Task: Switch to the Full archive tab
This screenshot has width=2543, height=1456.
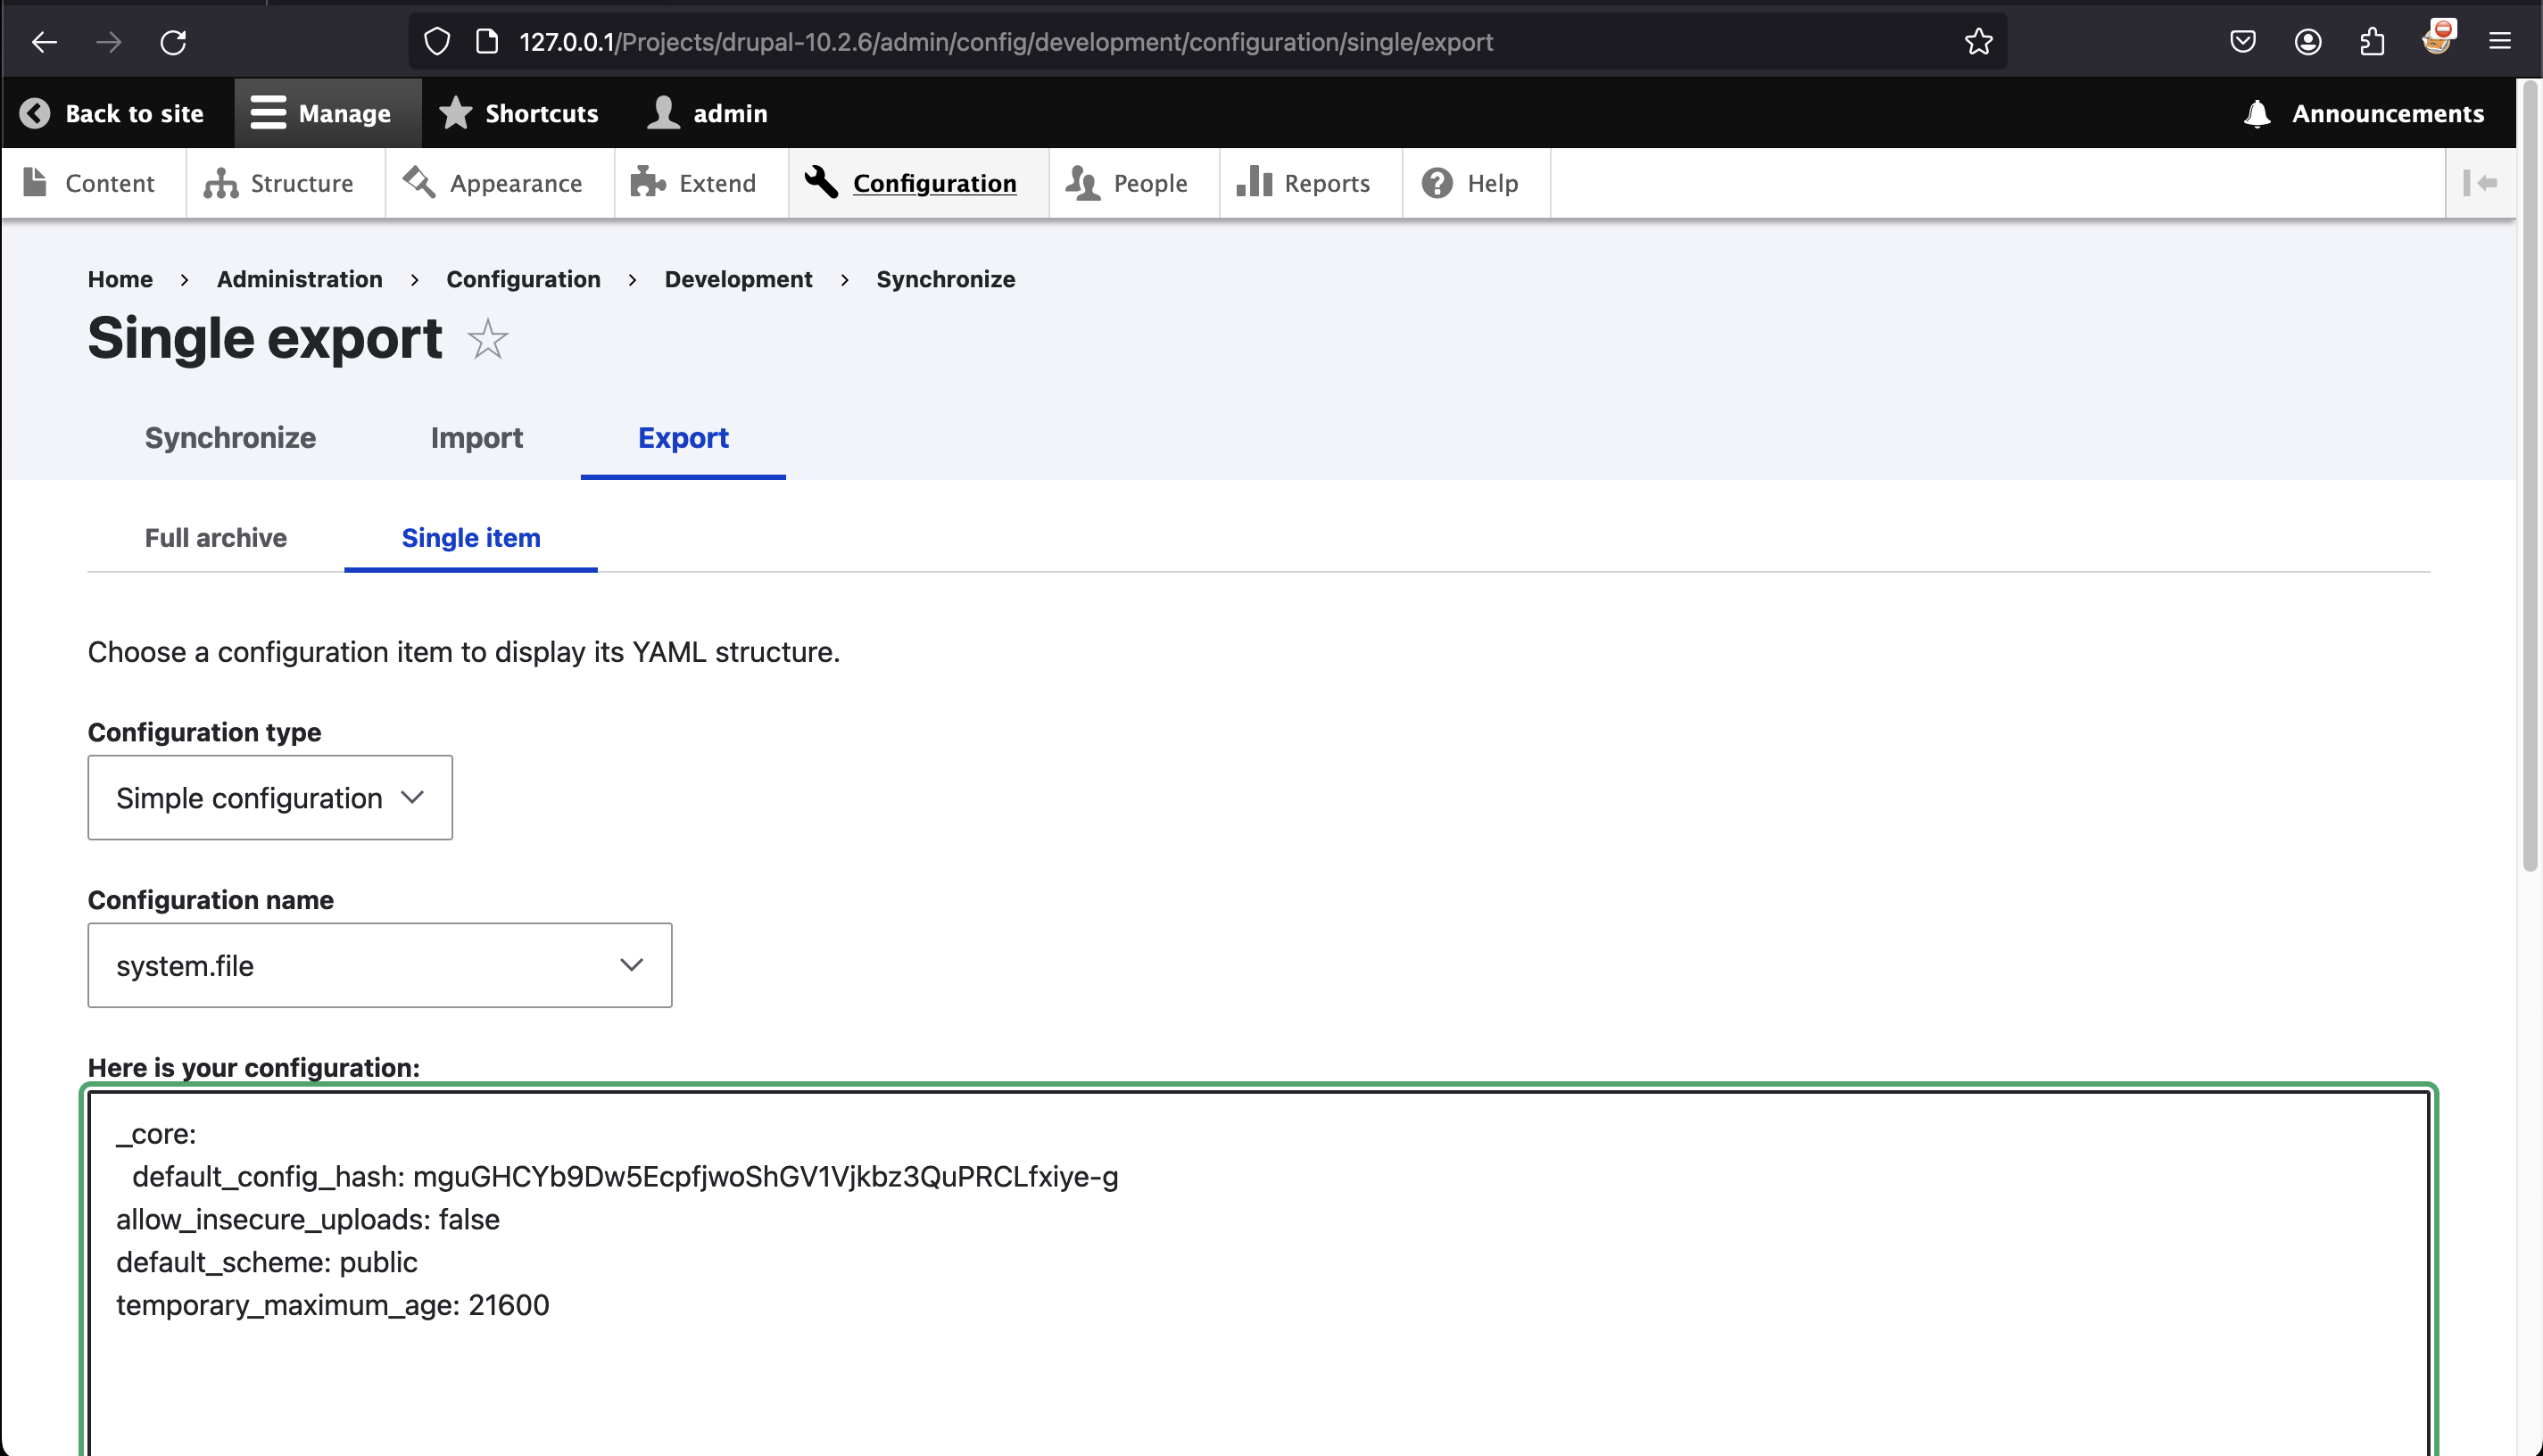Action: point(215,538)
